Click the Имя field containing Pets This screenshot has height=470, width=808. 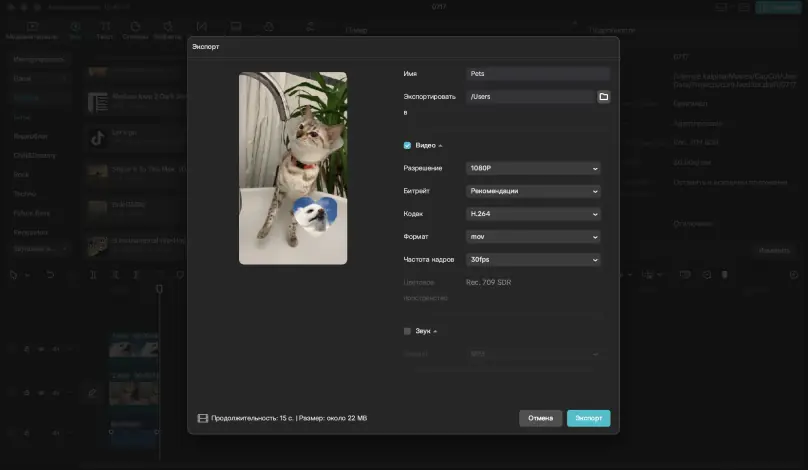pyautogui.click(x=538, y=74)
